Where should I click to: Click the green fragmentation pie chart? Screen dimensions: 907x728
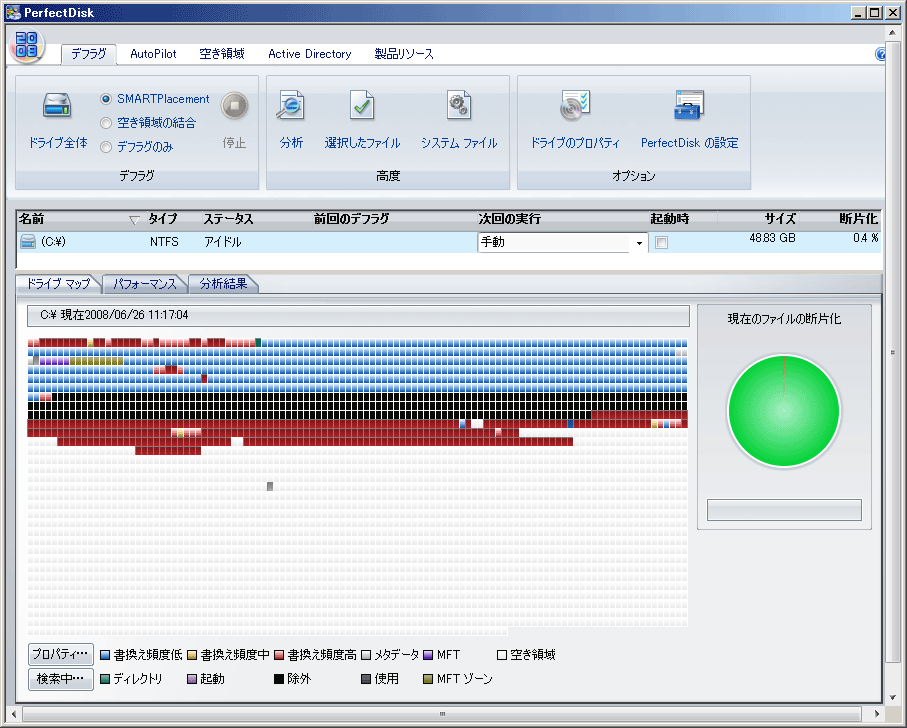point(784,411)
